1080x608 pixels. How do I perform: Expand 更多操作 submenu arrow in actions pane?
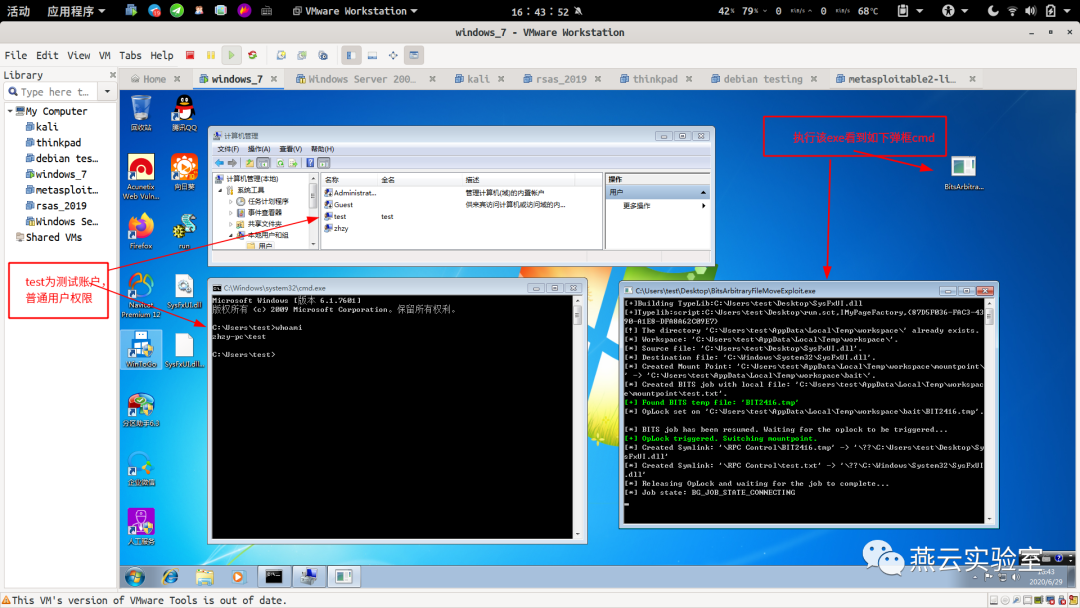tap(703, 206)
